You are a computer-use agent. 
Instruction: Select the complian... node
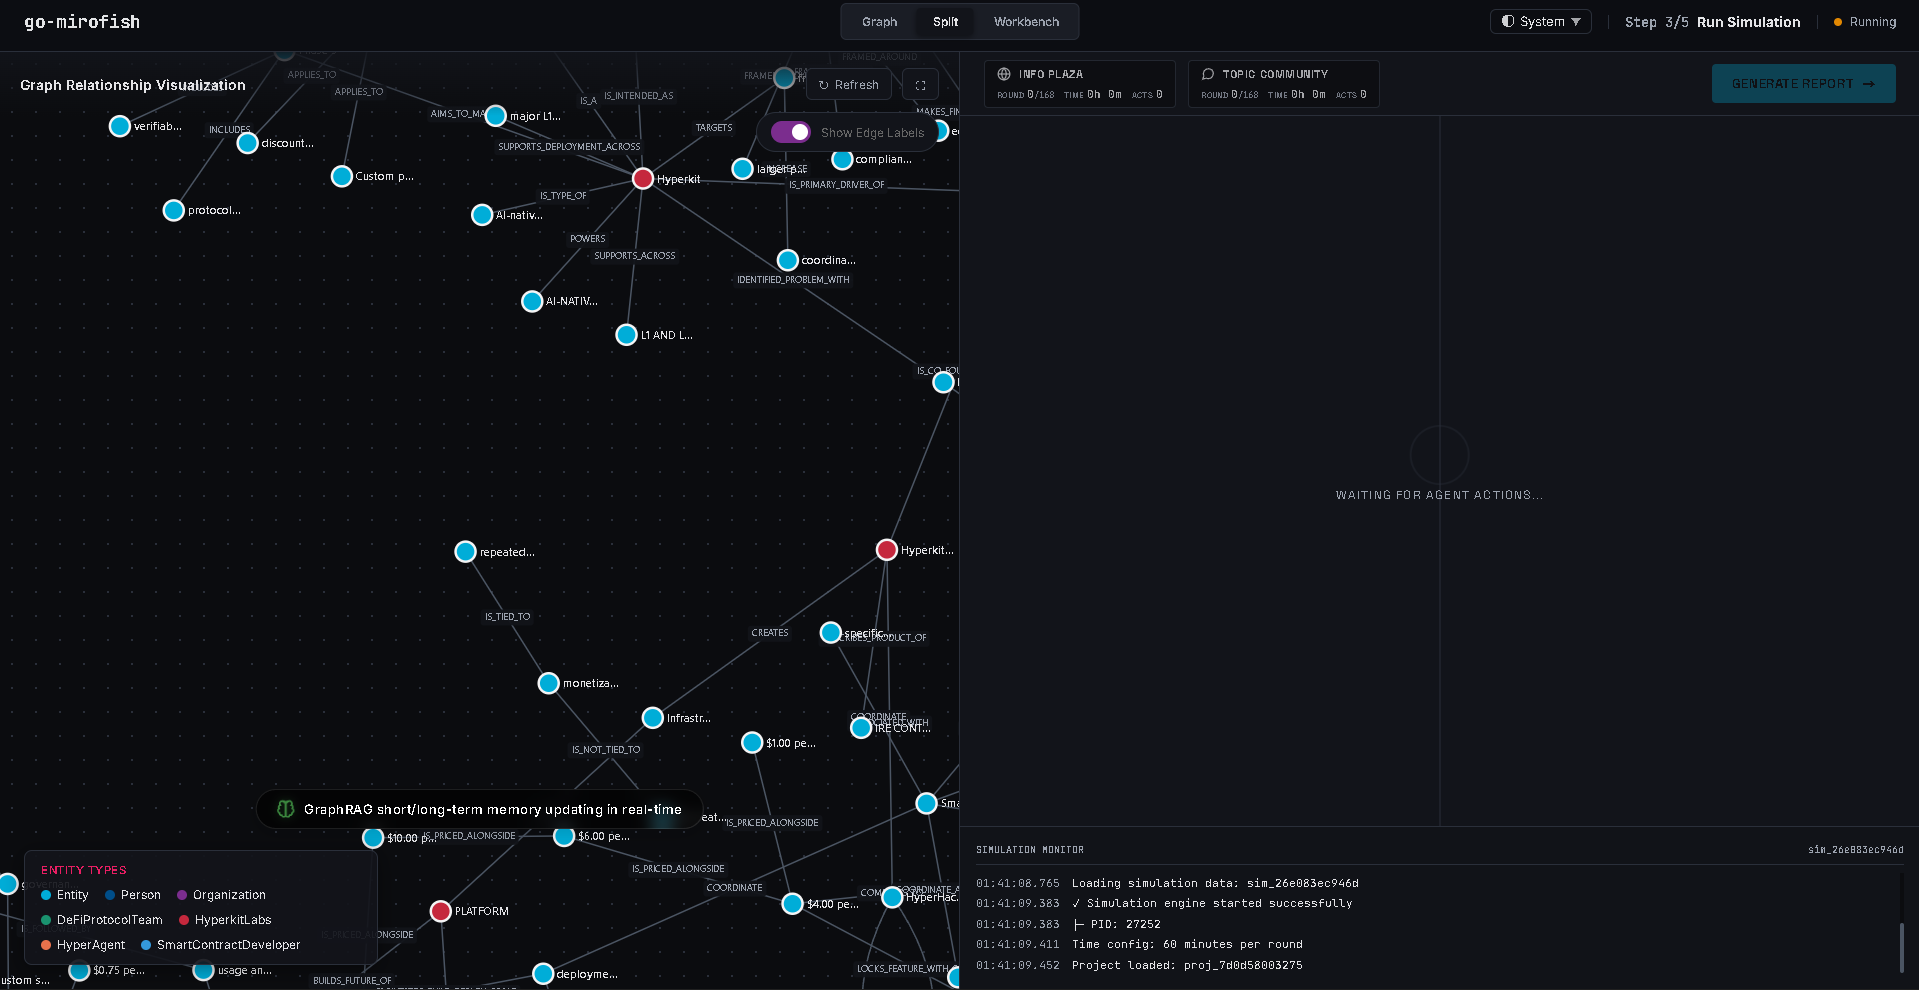[842, 159]
